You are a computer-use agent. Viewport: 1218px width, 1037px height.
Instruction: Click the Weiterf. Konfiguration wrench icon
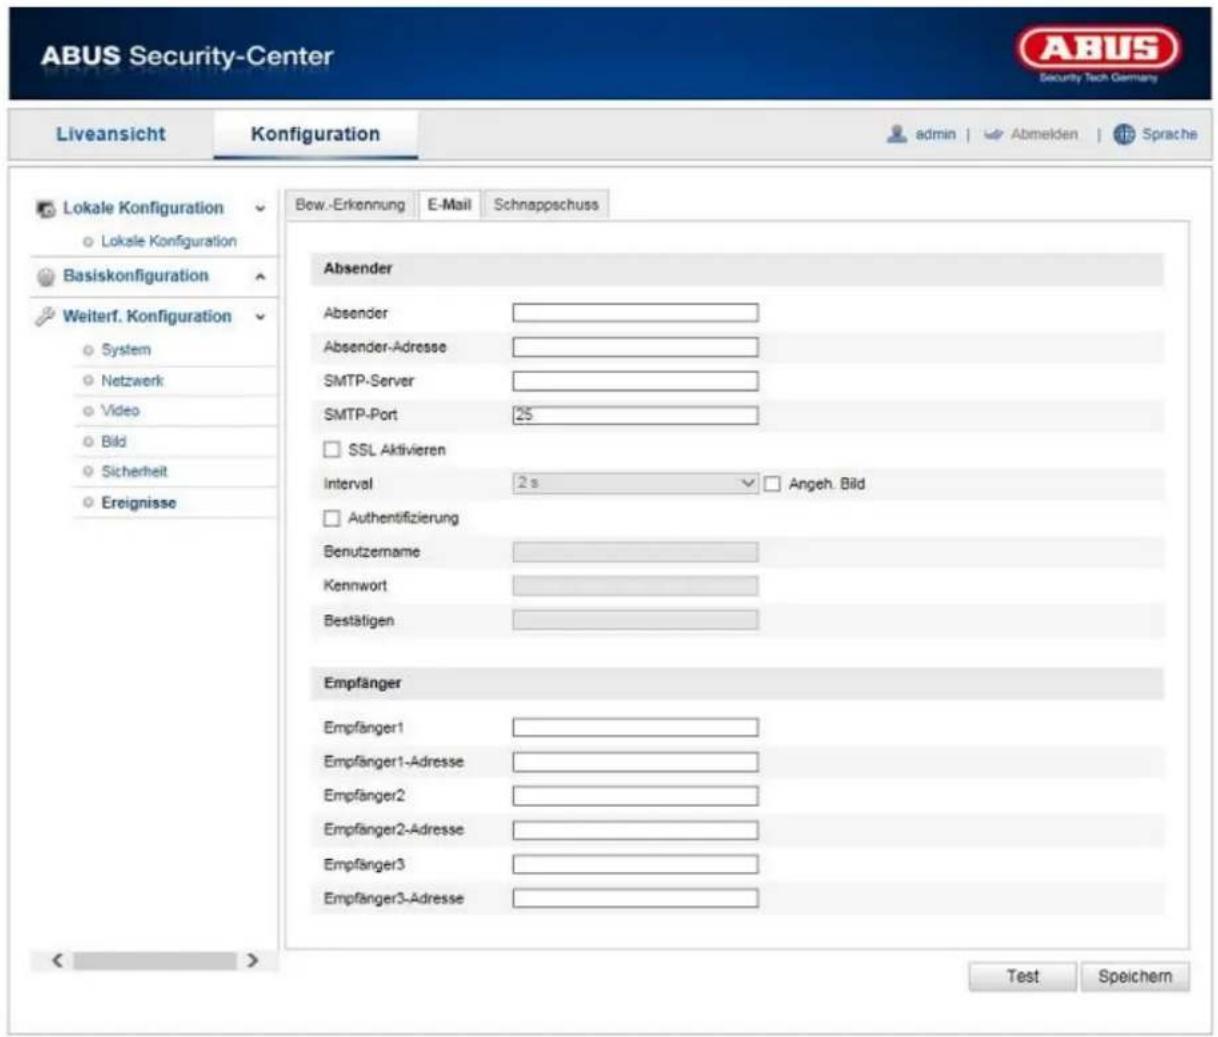45,317
